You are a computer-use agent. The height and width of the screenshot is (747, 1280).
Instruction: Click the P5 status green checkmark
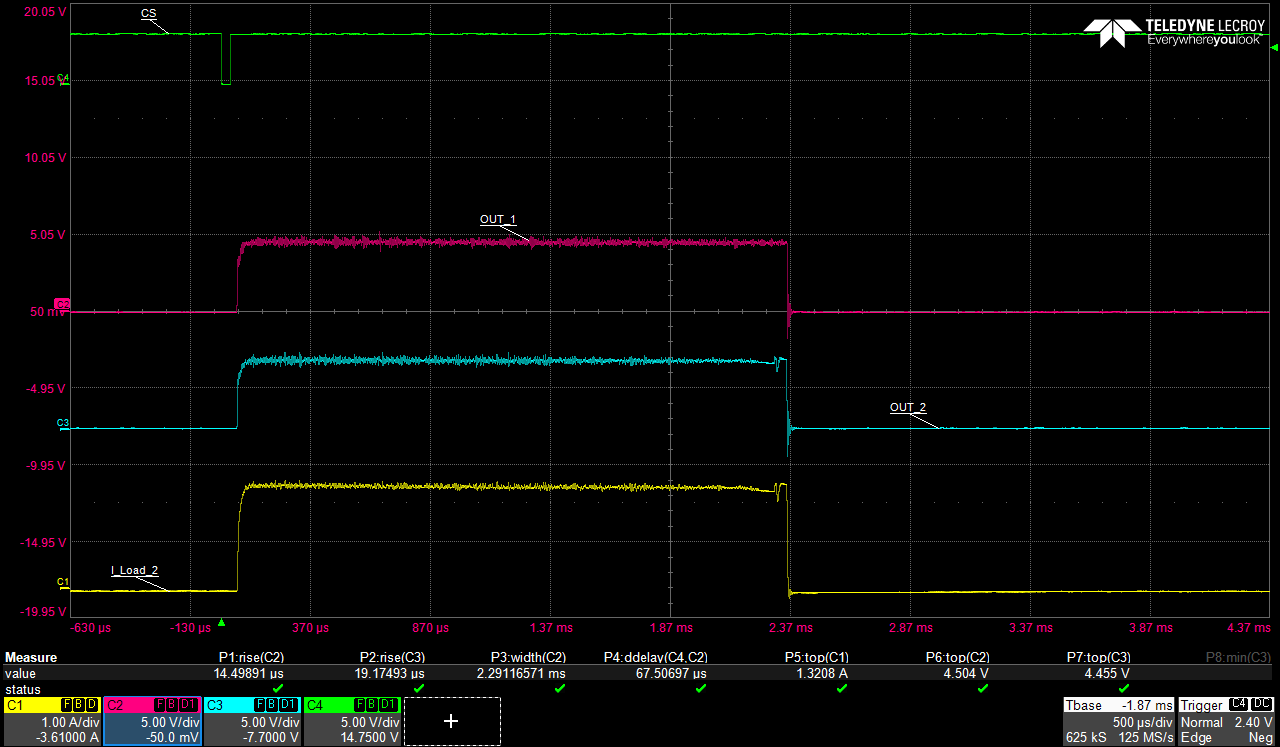(842, 689)
